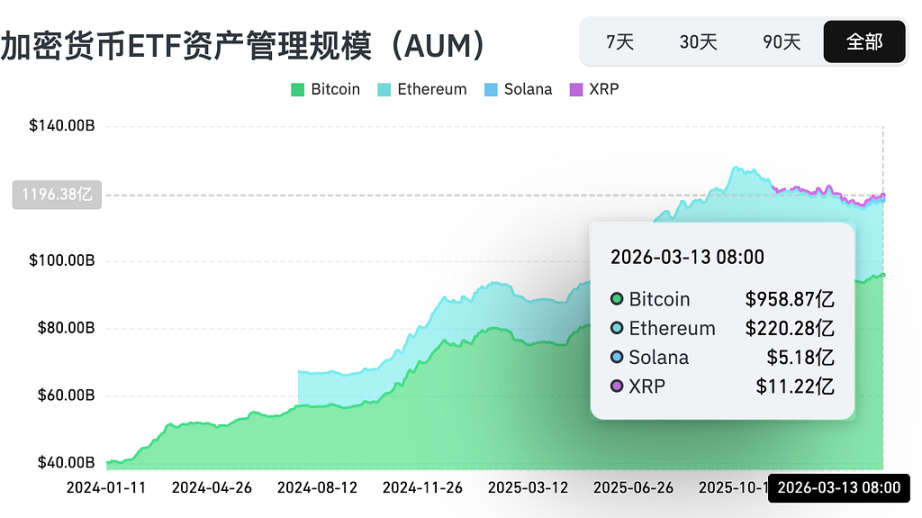
Task: Switch to the 7天 time range tab
Action: click(x=620, y=42)
